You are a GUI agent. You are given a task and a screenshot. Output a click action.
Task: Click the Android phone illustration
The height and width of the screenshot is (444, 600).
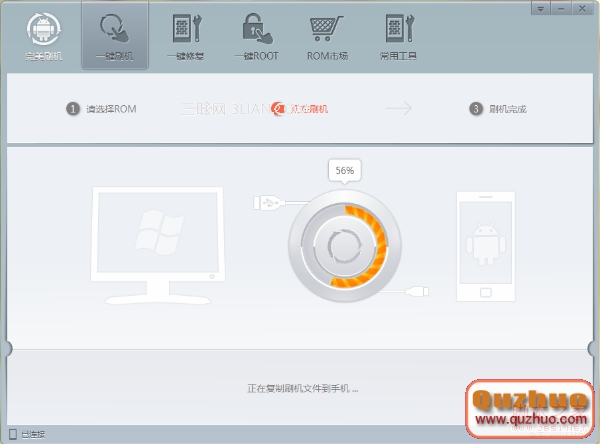(x=486, y=246)
